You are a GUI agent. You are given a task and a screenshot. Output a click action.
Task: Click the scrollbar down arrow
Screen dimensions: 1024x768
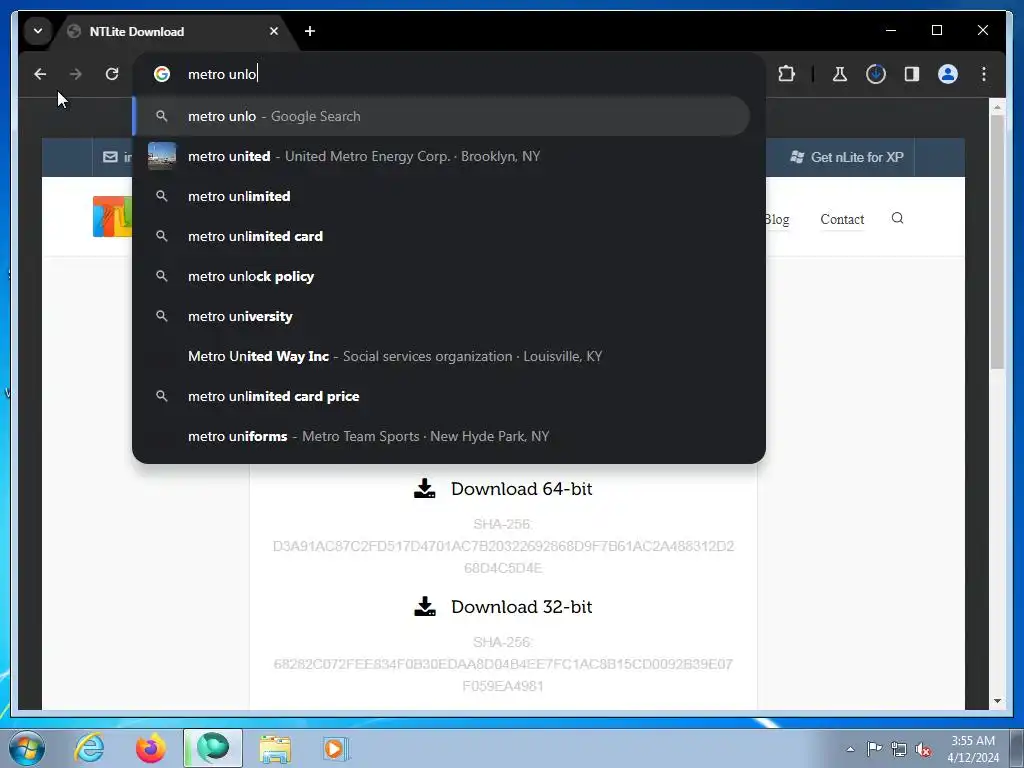click(997, 701)
